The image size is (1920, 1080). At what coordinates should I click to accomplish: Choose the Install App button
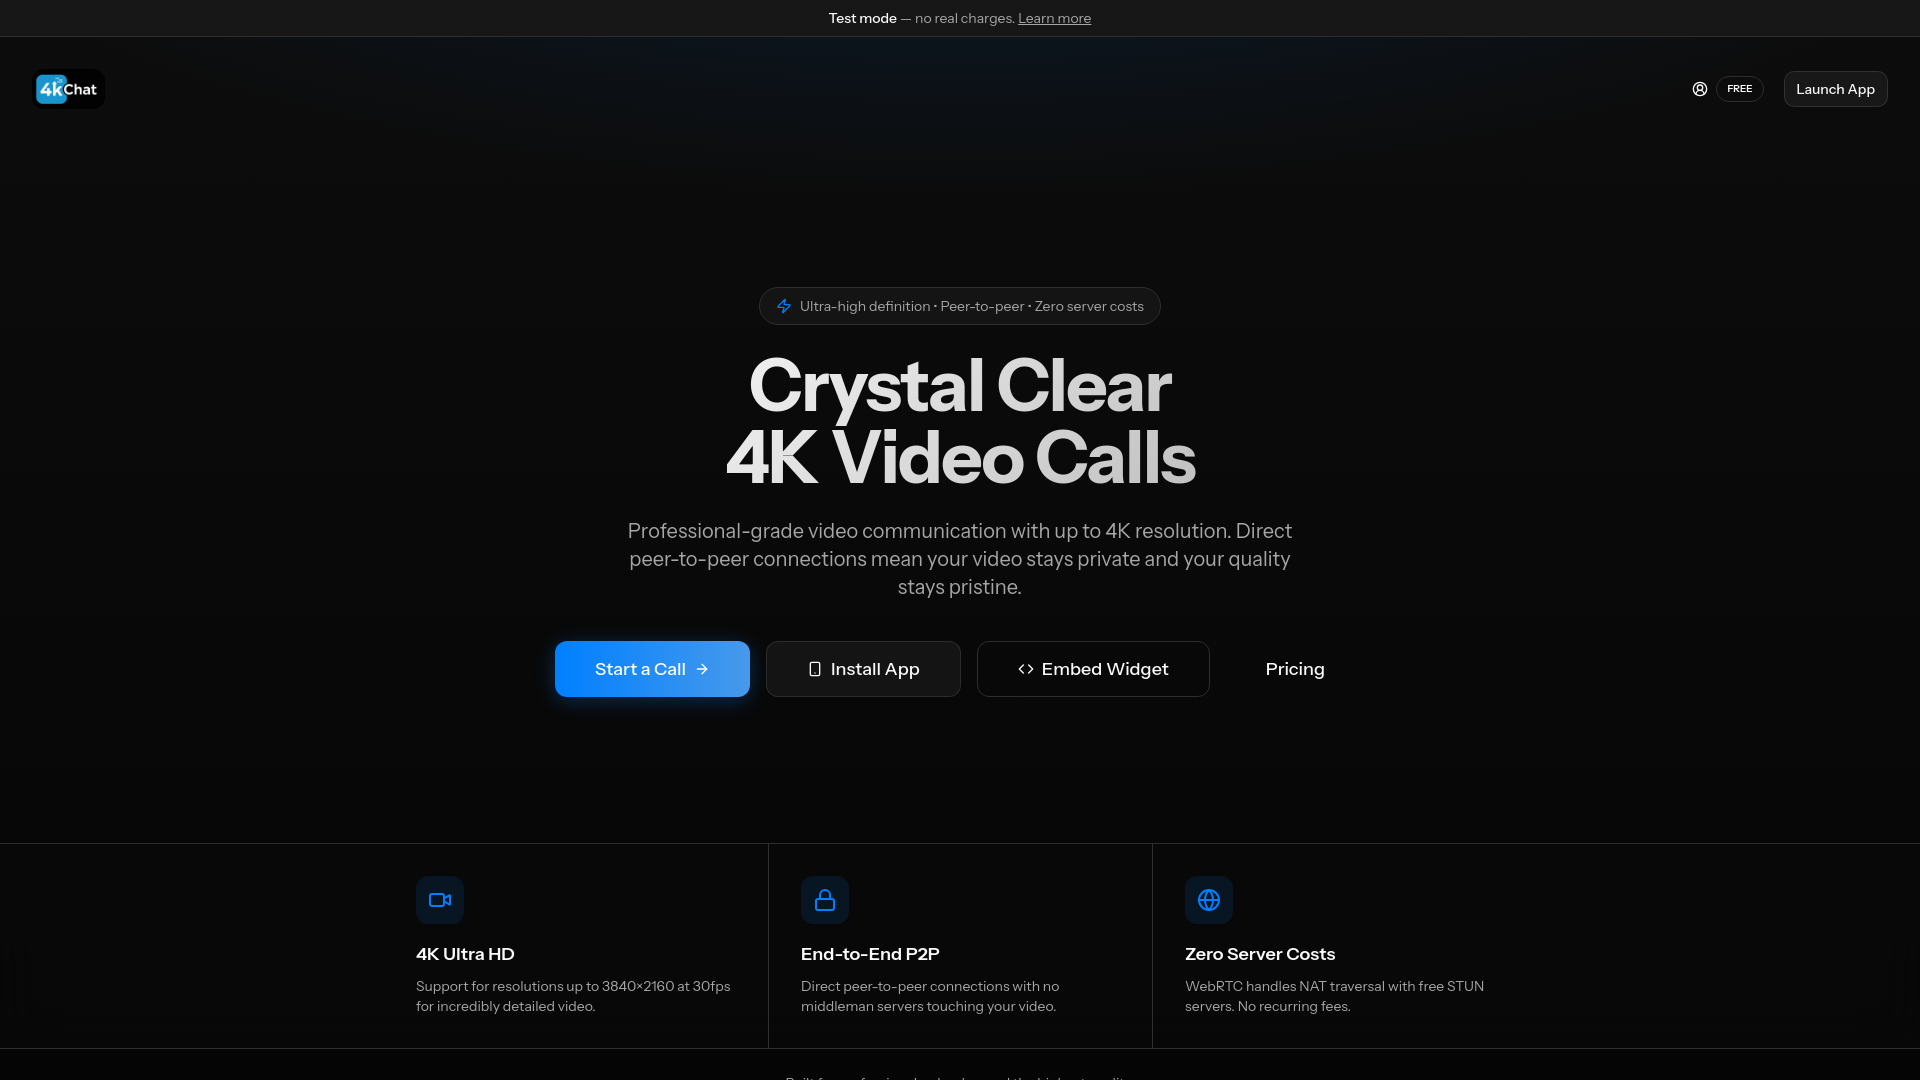pos(863,669)
